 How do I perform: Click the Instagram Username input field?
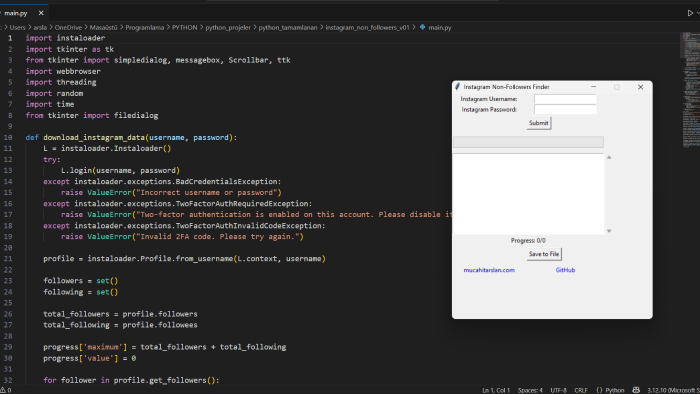(565, 99)
